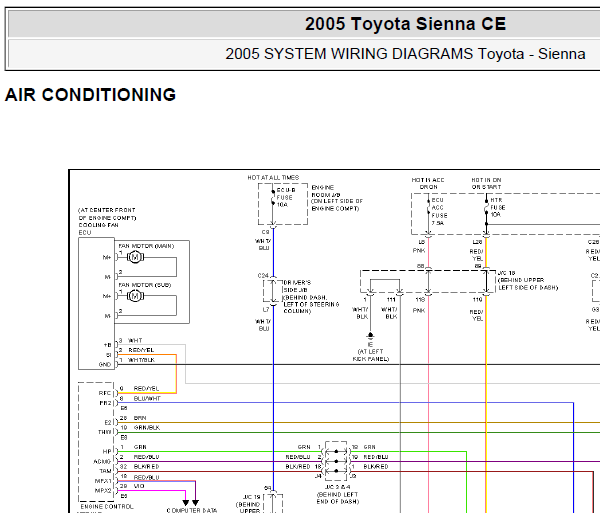Click the 'C24' connector label
The image size is (600, 513).
[x=263, y=275]
